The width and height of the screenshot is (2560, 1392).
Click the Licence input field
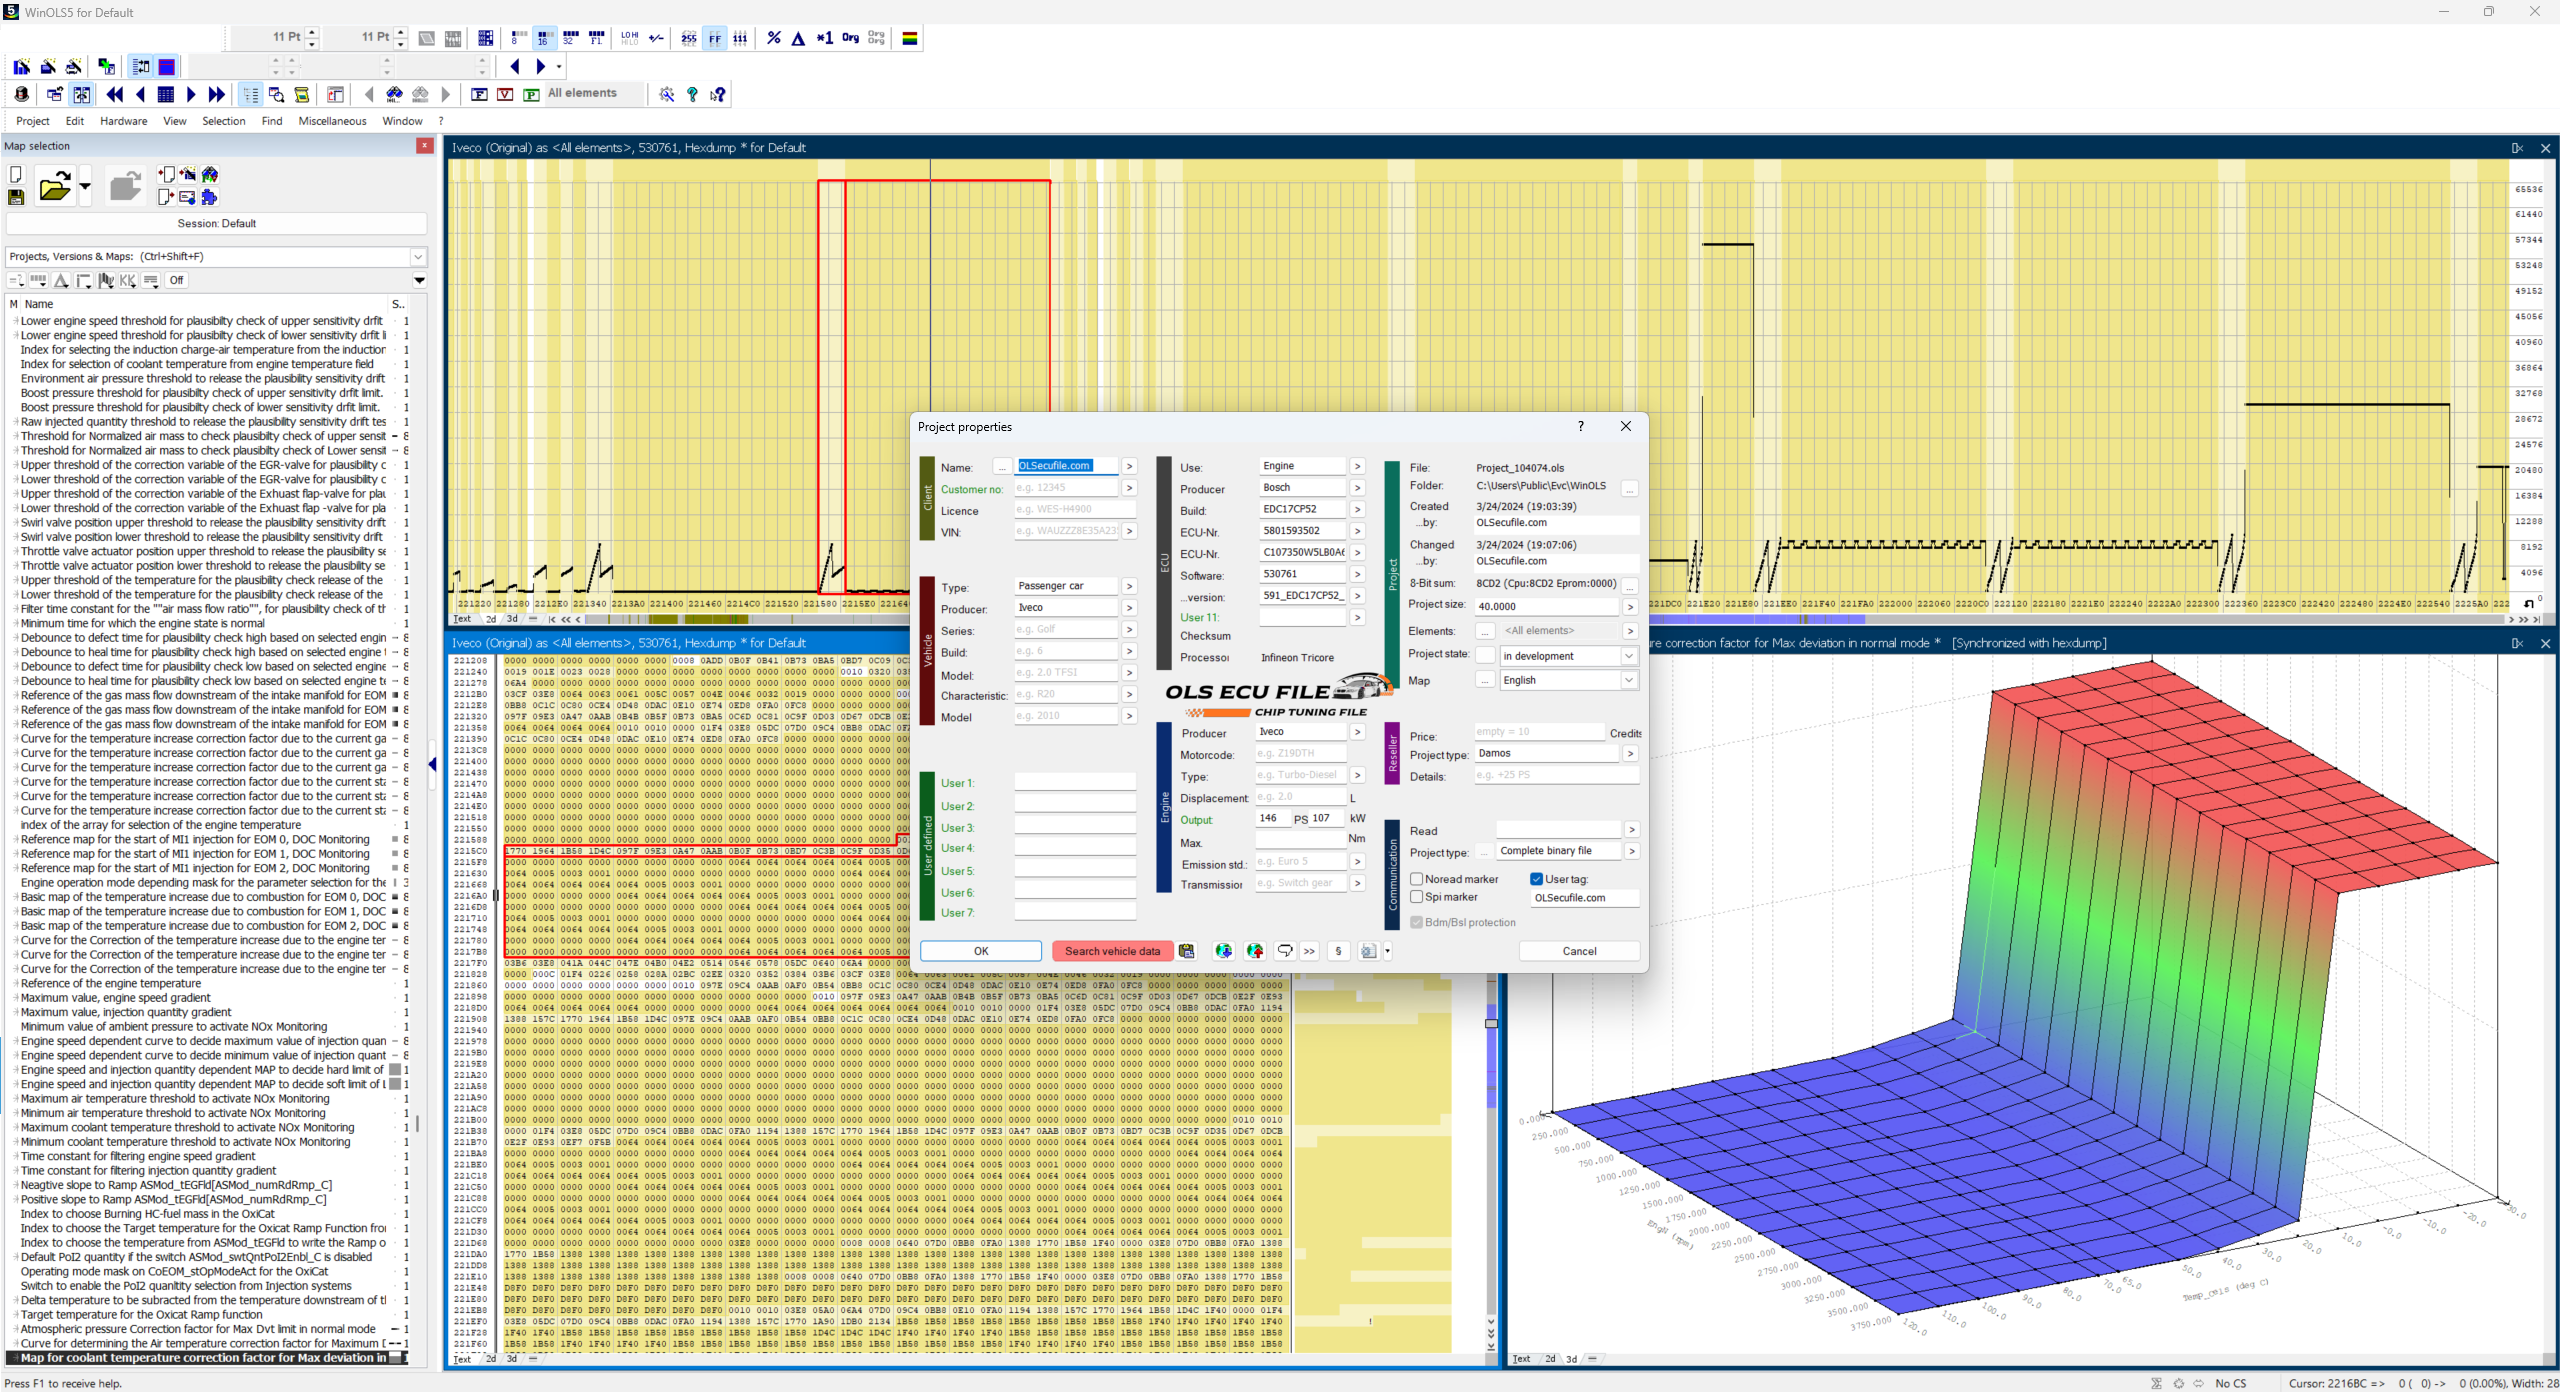[x=1075, y=510]
